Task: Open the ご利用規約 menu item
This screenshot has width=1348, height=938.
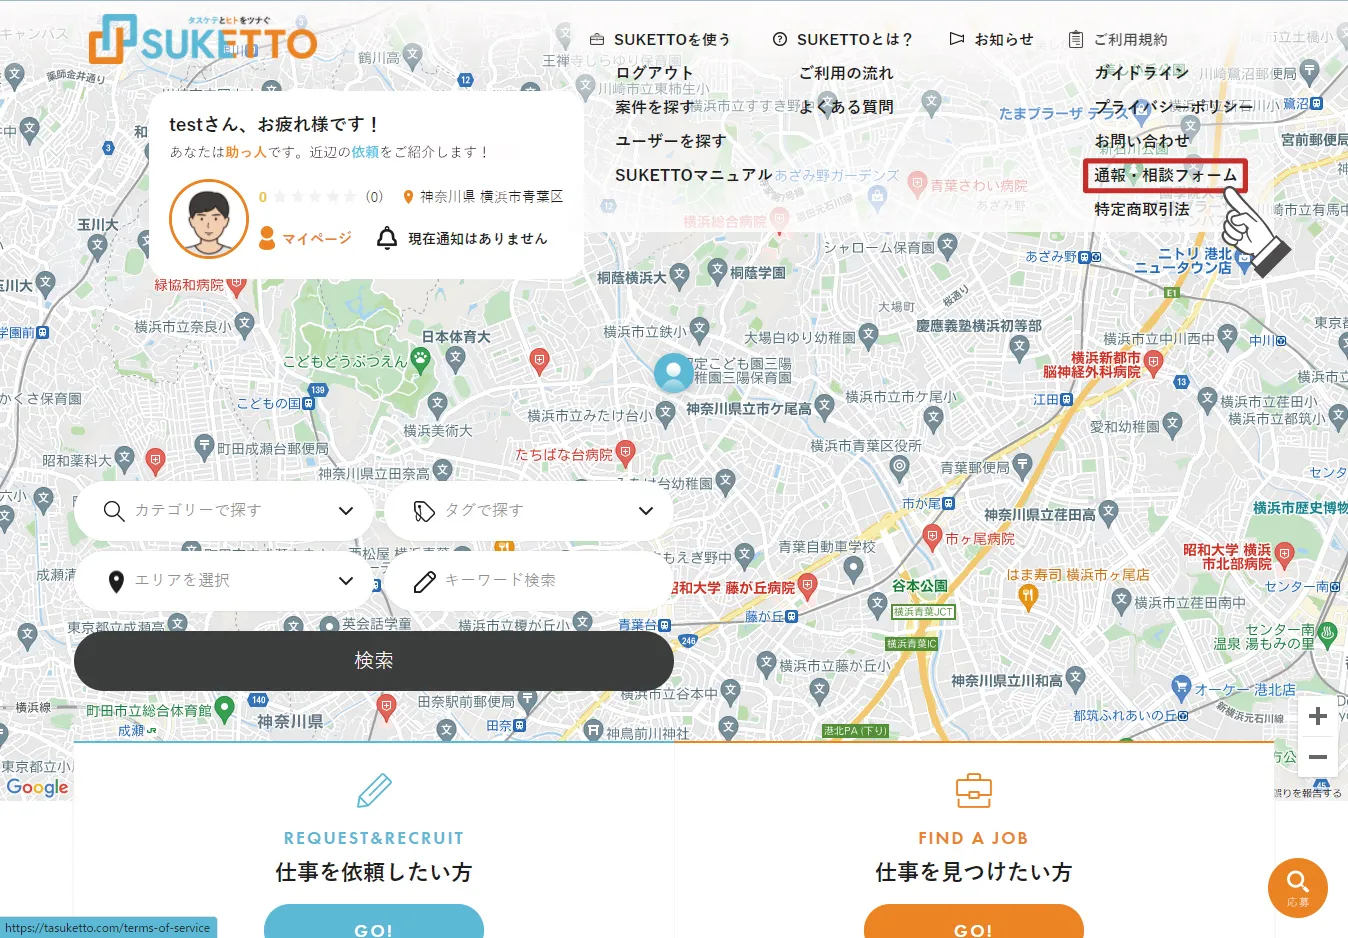Action: (1118, 39)
